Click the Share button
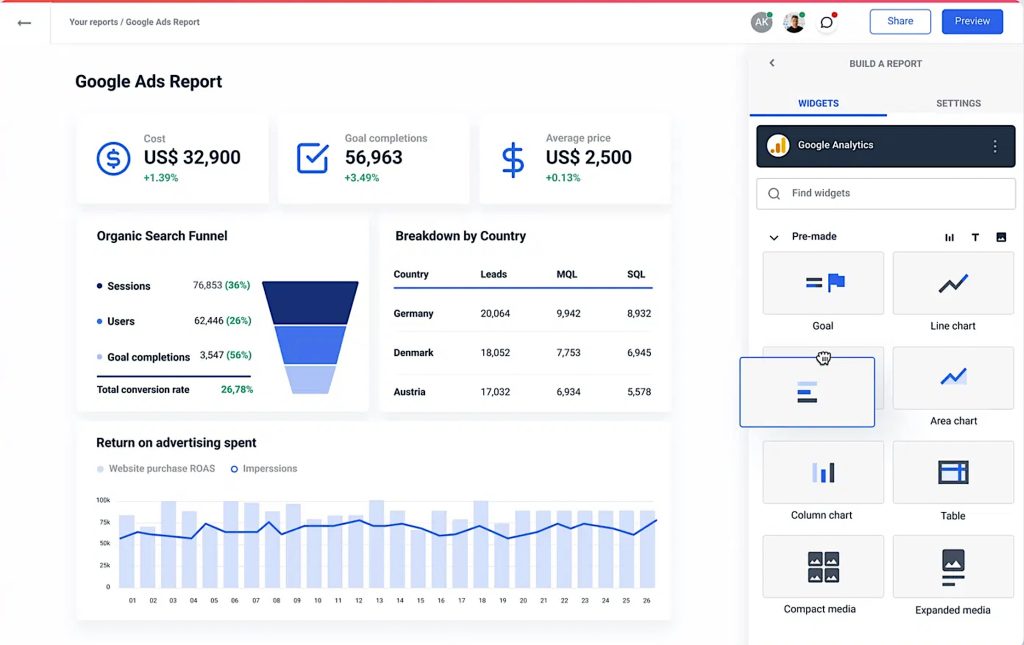This screenshot has width=1024, height=645. 898,21
